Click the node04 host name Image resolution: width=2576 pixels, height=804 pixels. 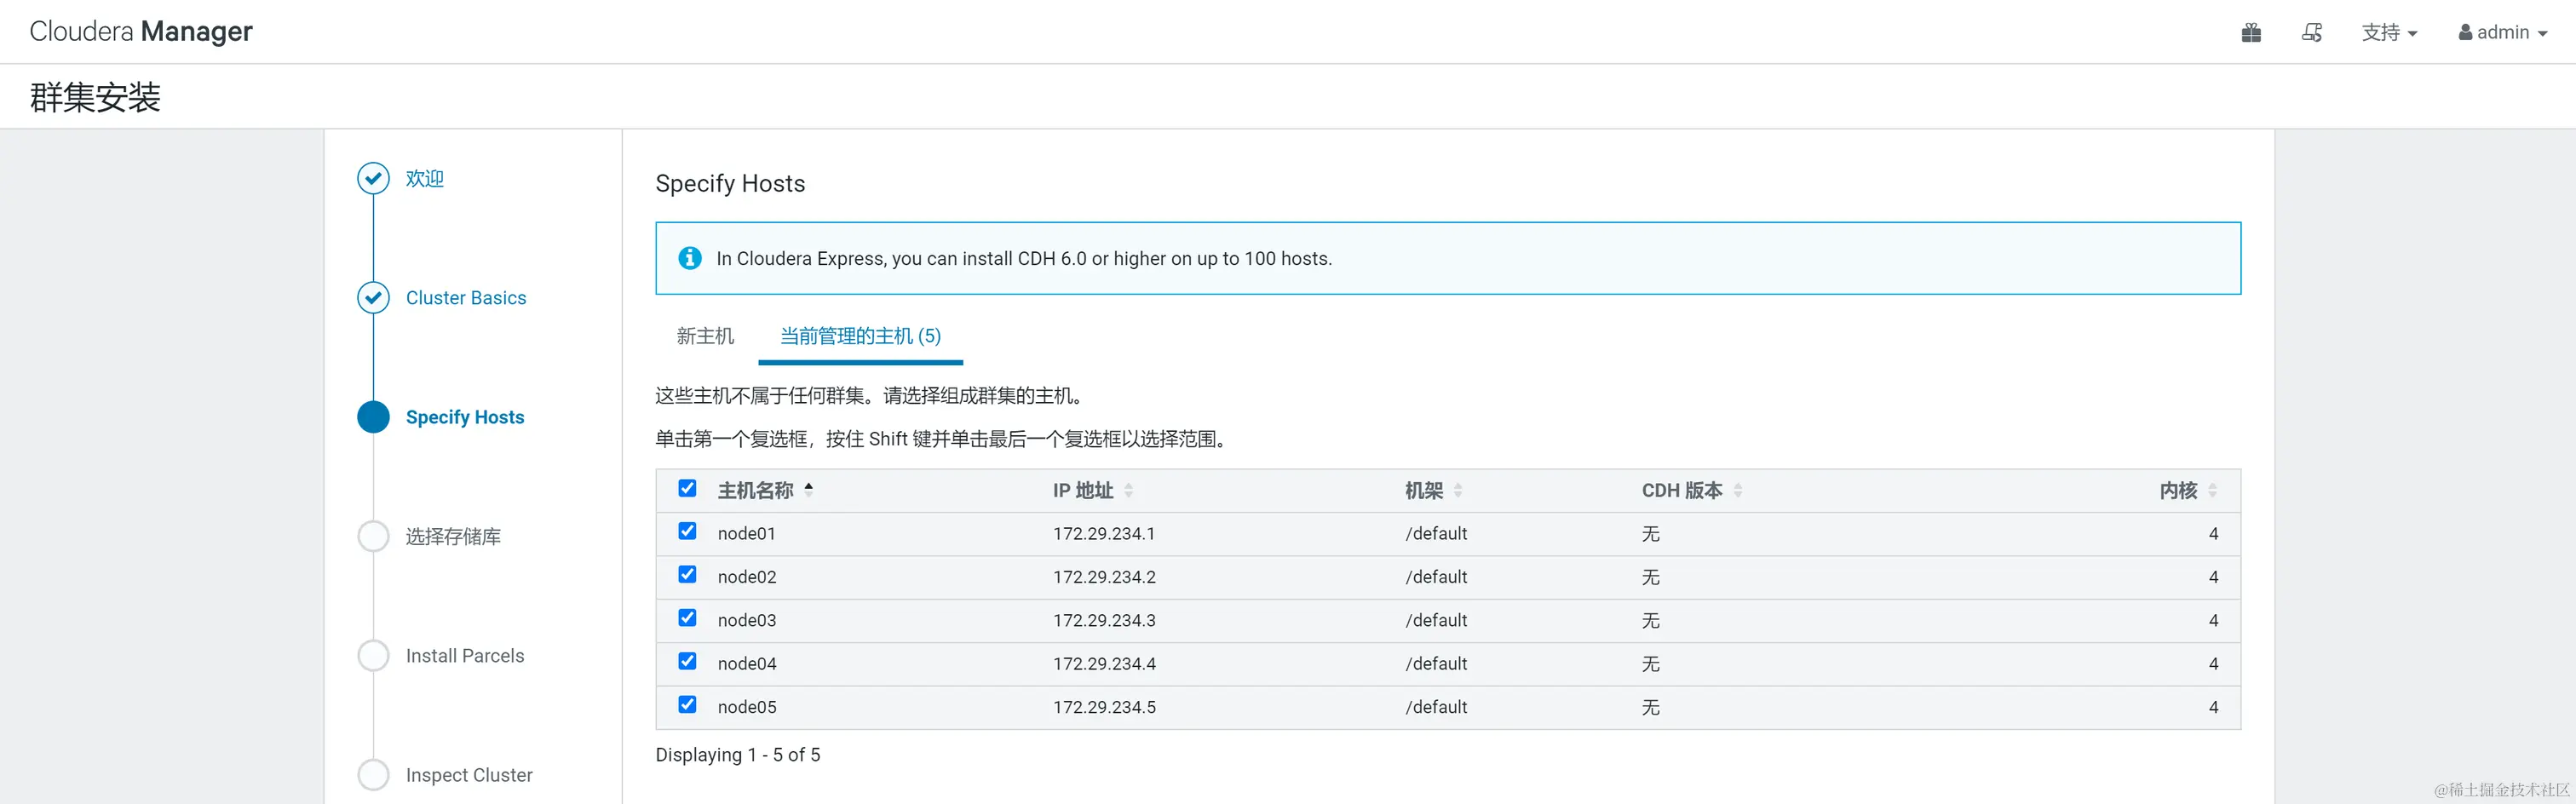747,664
